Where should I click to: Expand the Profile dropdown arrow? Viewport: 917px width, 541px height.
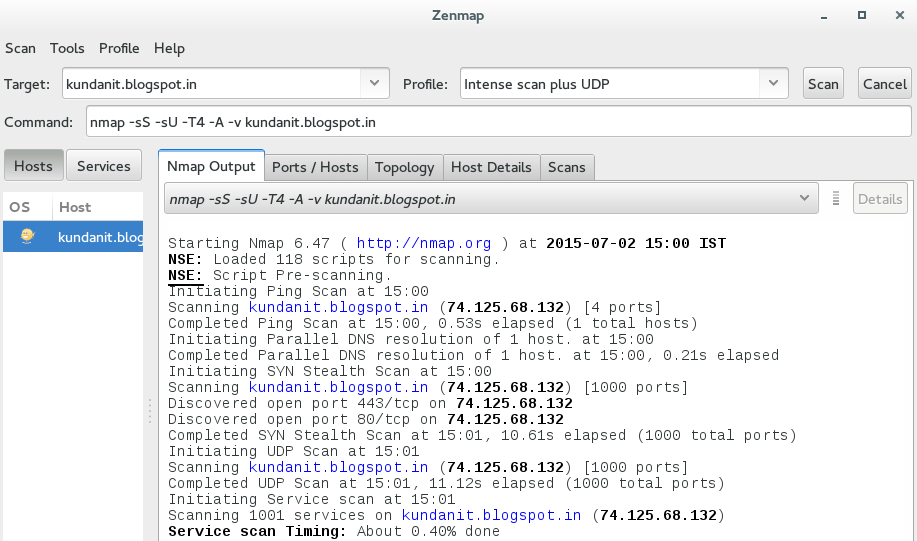(x=774, y=84)
